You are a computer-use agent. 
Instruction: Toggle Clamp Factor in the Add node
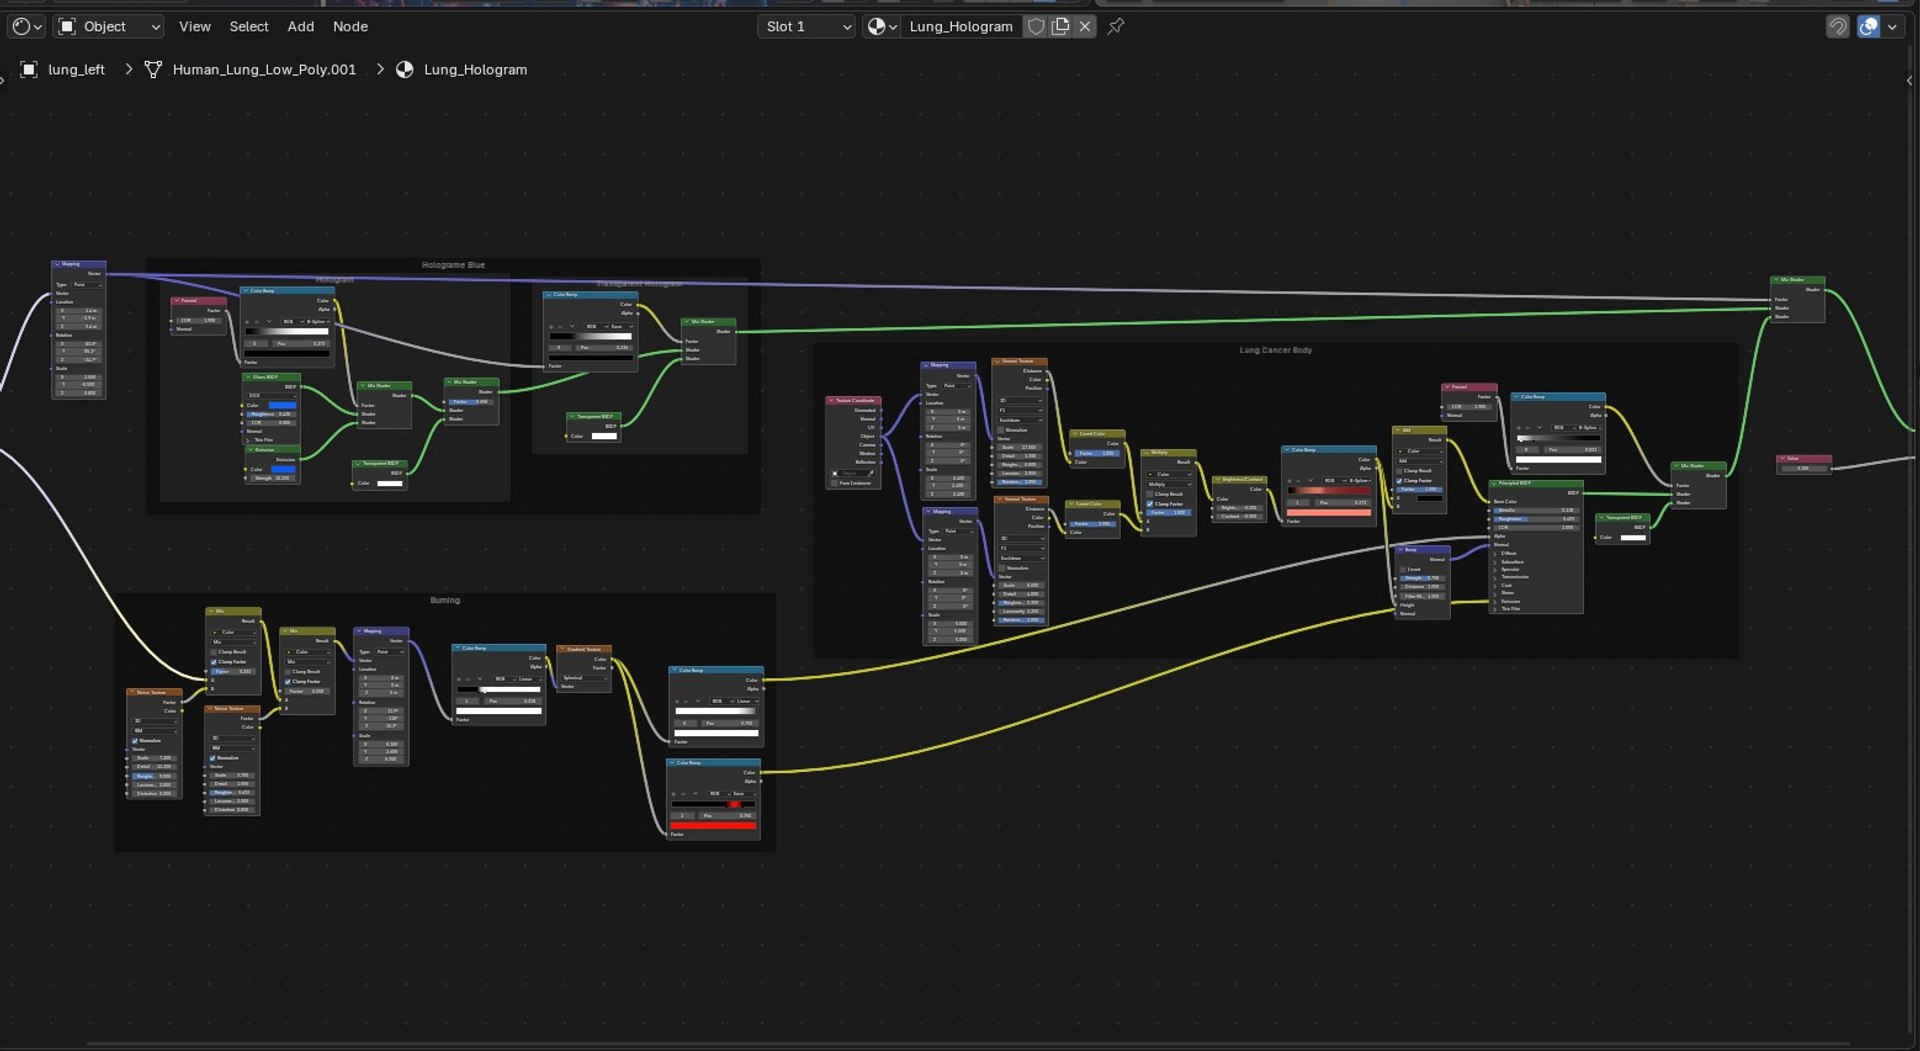point(1399,480)
